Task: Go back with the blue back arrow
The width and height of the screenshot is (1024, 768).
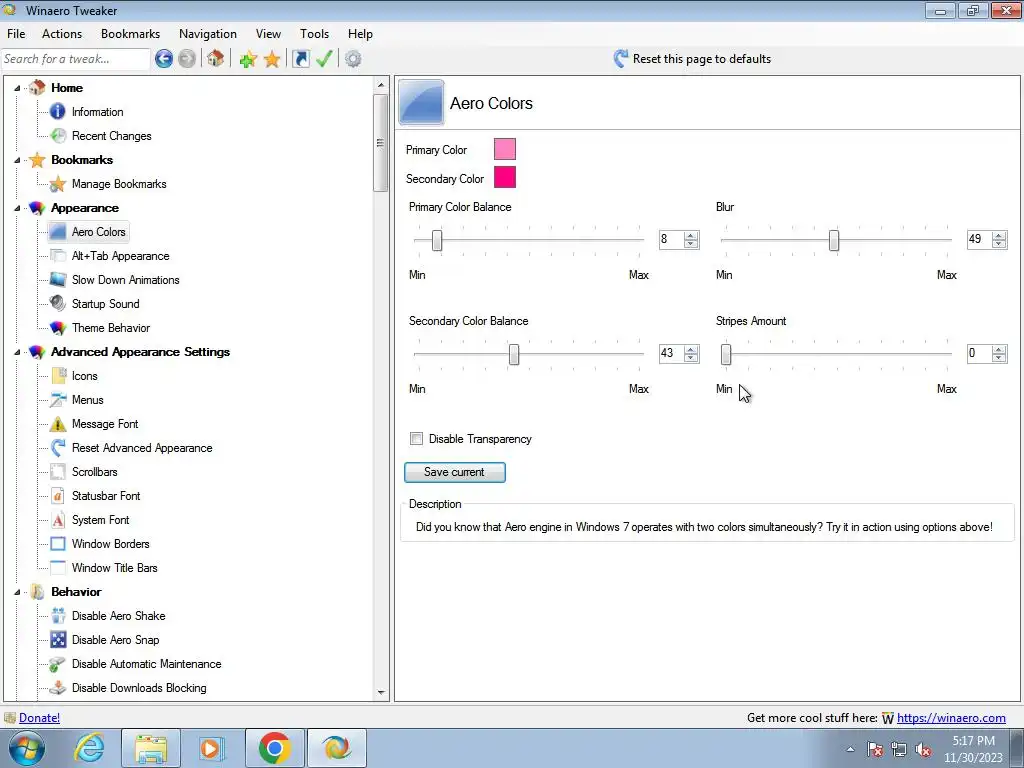Action: point(164,59)
